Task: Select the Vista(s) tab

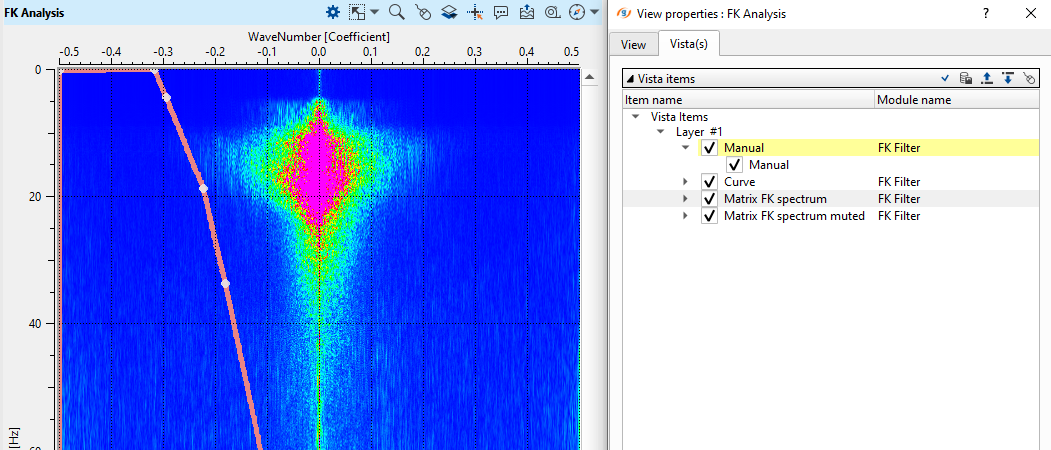Action: click(689, 44)
